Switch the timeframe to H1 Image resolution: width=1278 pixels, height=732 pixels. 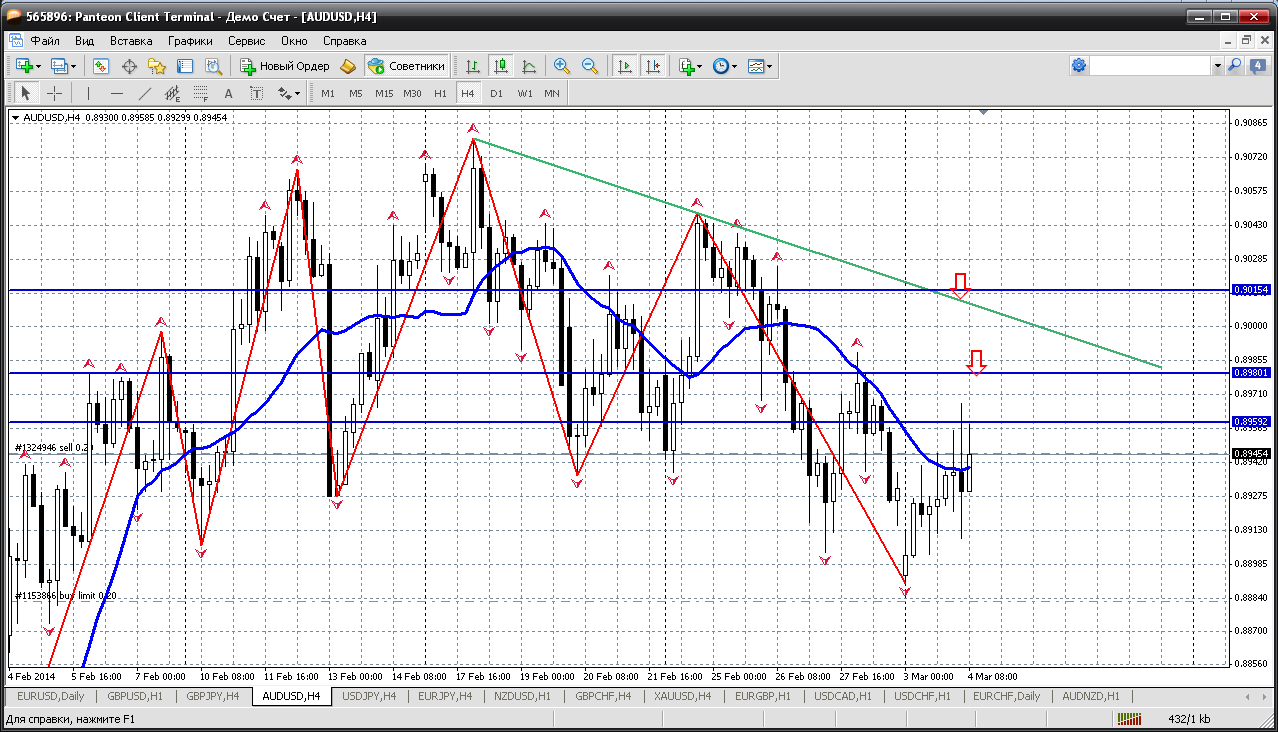[440, 93]
